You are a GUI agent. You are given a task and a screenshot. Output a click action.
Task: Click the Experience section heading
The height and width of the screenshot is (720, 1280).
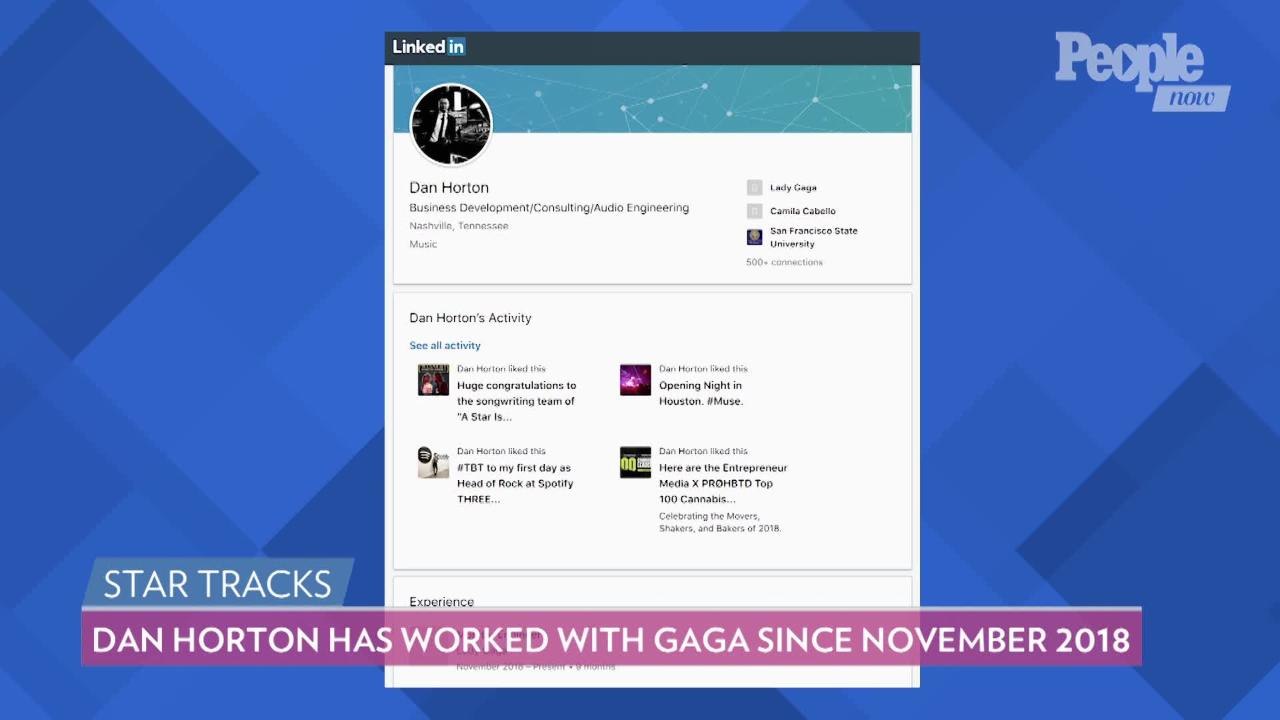point(441,601)
